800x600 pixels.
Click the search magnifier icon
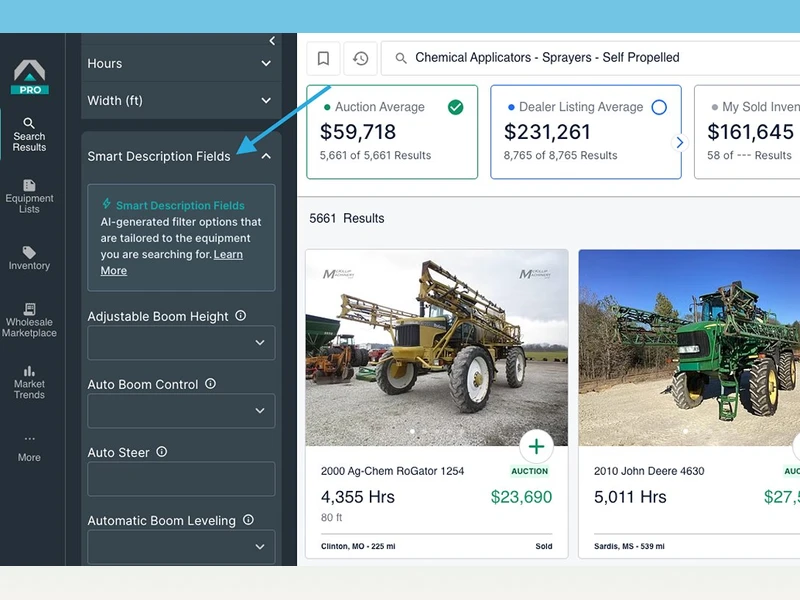click(401, 58)
